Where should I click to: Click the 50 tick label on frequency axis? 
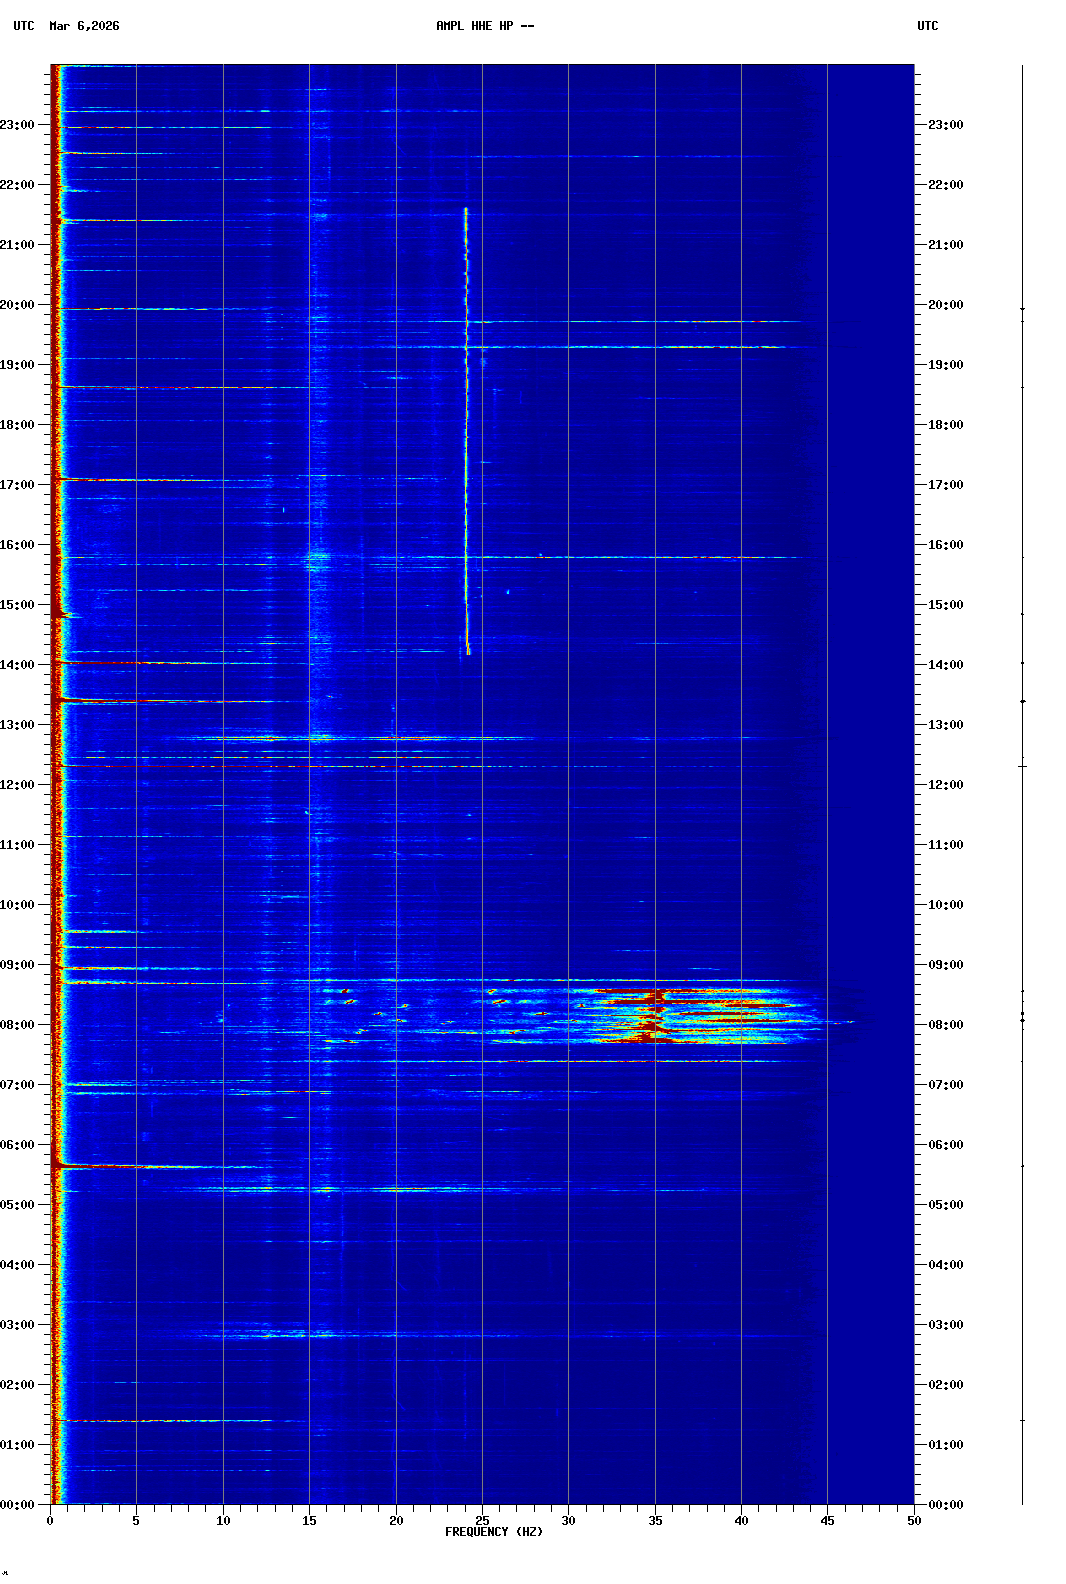click(914, 1520)
